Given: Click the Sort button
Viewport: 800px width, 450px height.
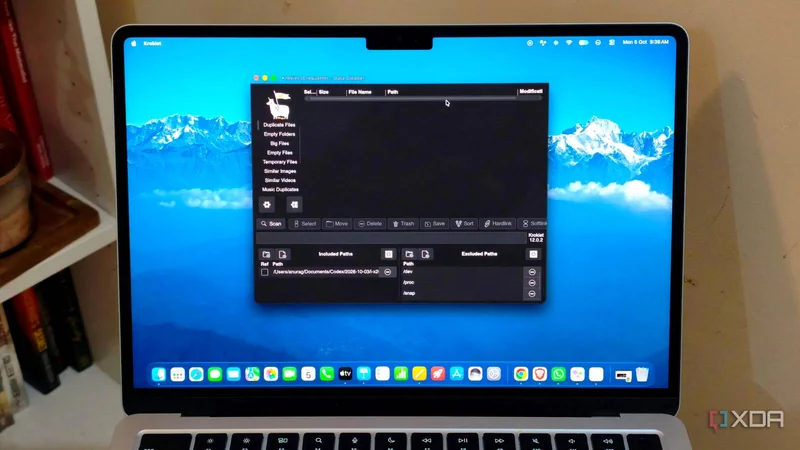Looking at the screenshot, I should coord(464,223).
